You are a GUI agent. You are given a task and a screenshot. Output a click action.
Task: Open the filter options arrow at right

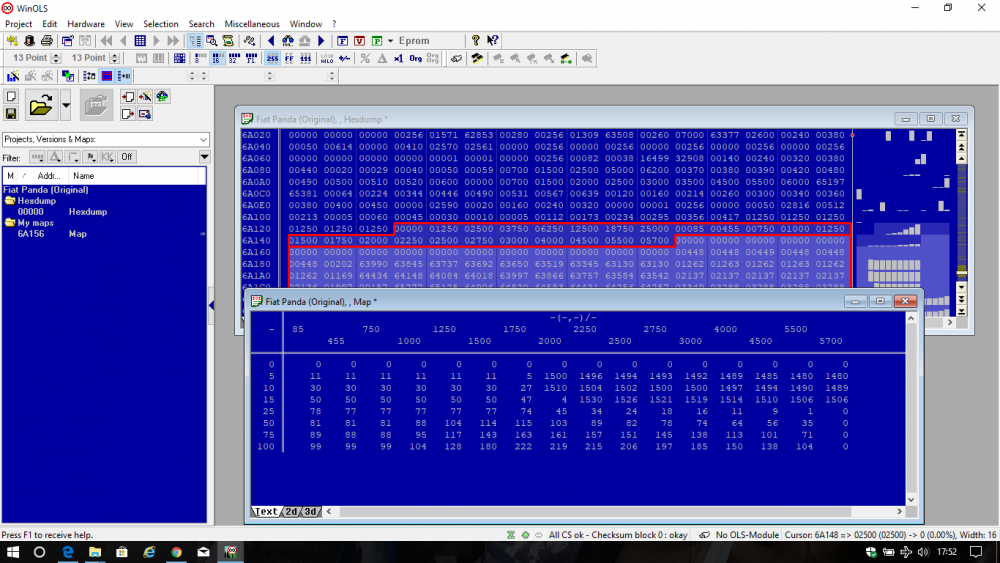pyautogui.click(x=204, y=157)
